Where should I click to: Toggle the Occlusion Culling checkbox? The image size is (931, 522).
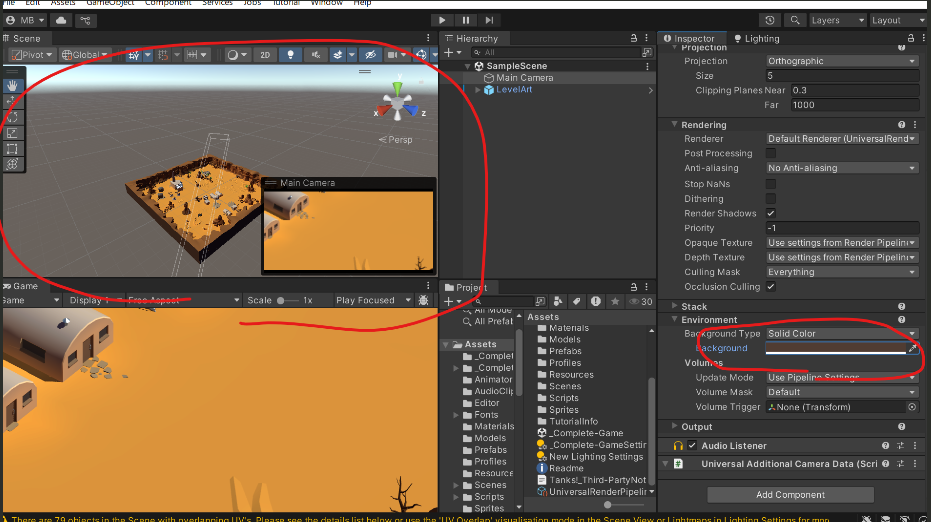(771, 287)
